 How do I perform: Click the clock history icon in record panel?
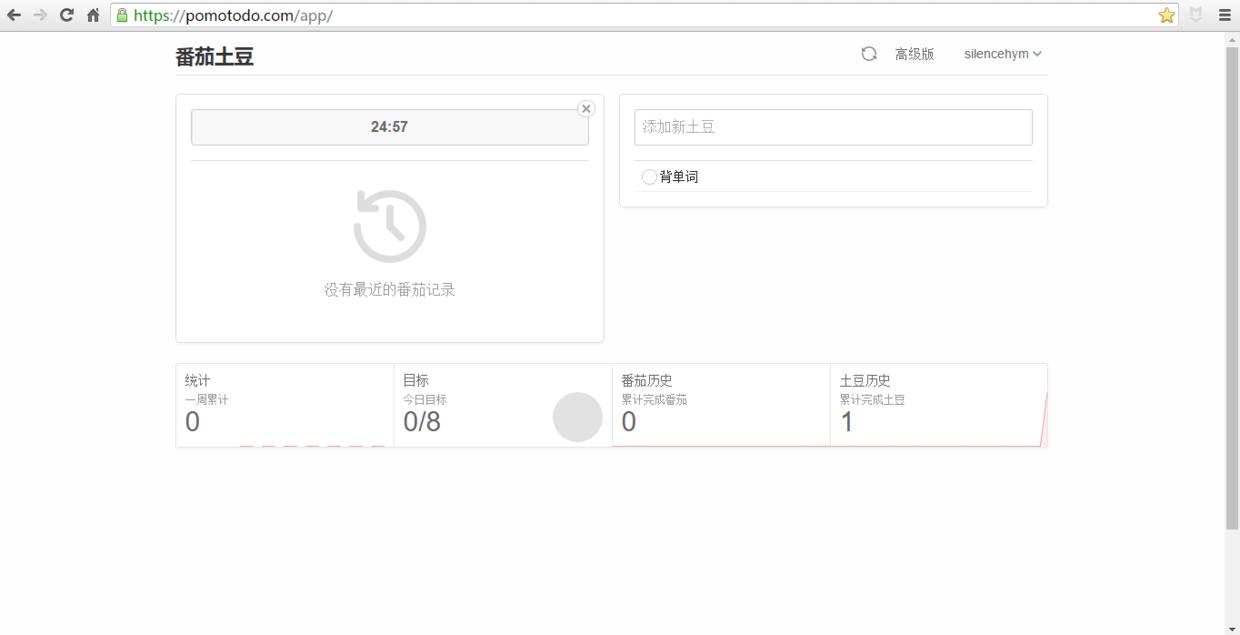389,225
